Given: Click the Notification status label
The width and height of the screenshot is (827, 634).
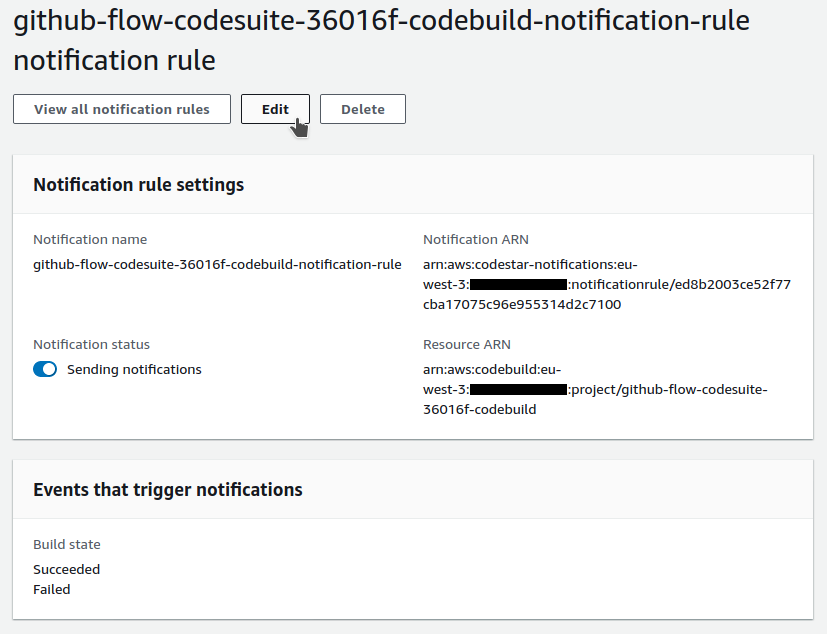Looking at the screenshot, I should [92, 344].
